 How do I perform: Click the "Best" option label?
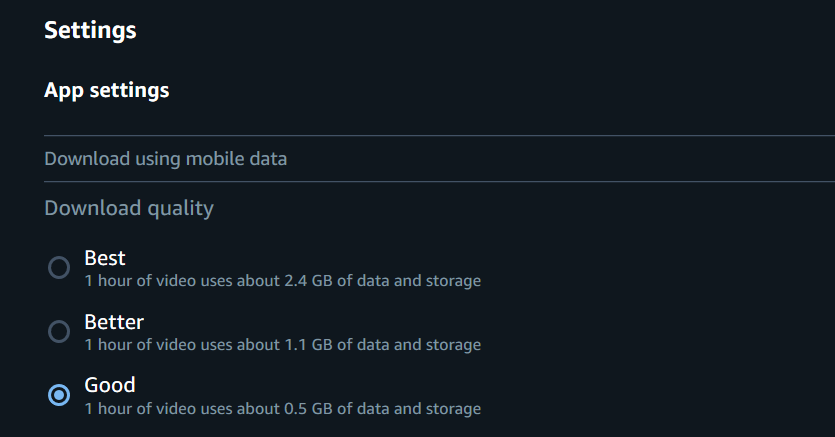[x=105, y=258]
